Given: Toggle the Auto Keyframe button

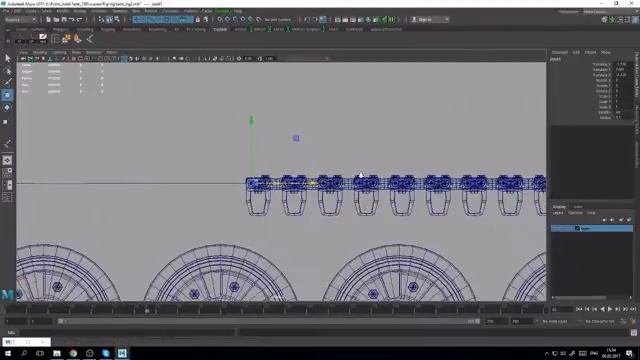Looking at the screenshot, I should pyautogui.click(x=623, y=322).
